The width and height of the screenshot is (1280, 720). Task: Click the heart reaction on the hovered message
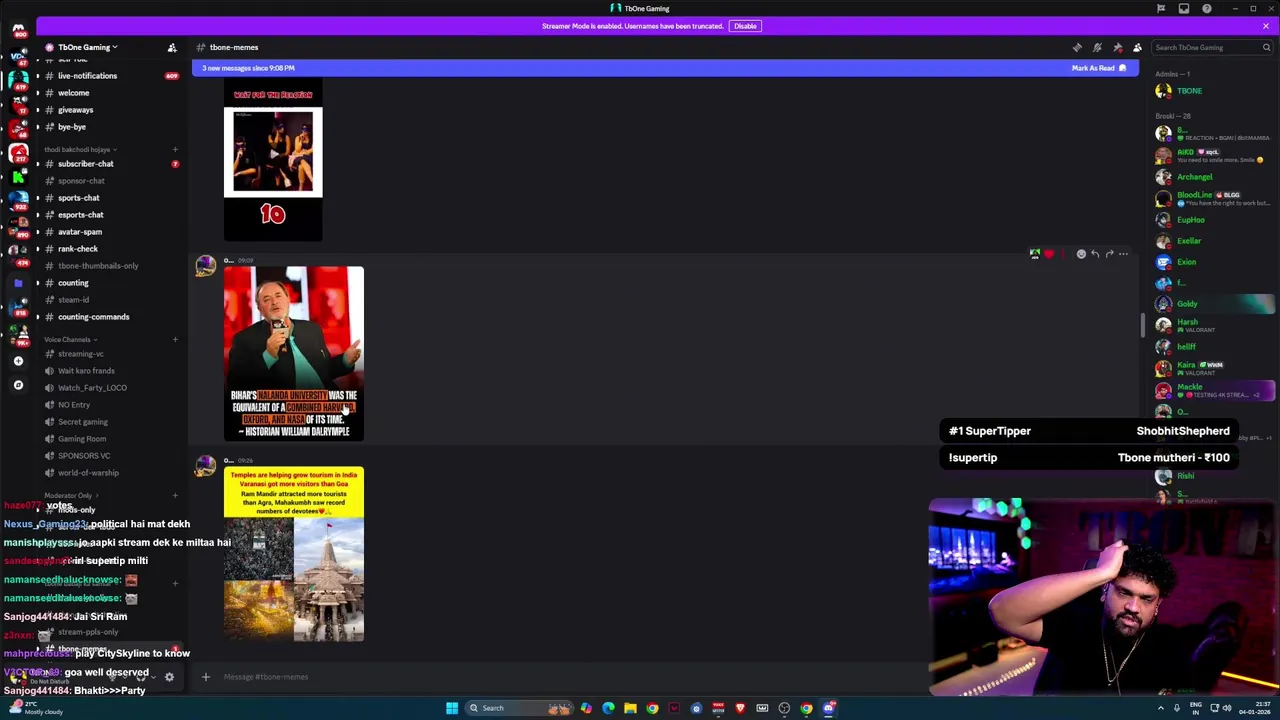pos(1048,254)
